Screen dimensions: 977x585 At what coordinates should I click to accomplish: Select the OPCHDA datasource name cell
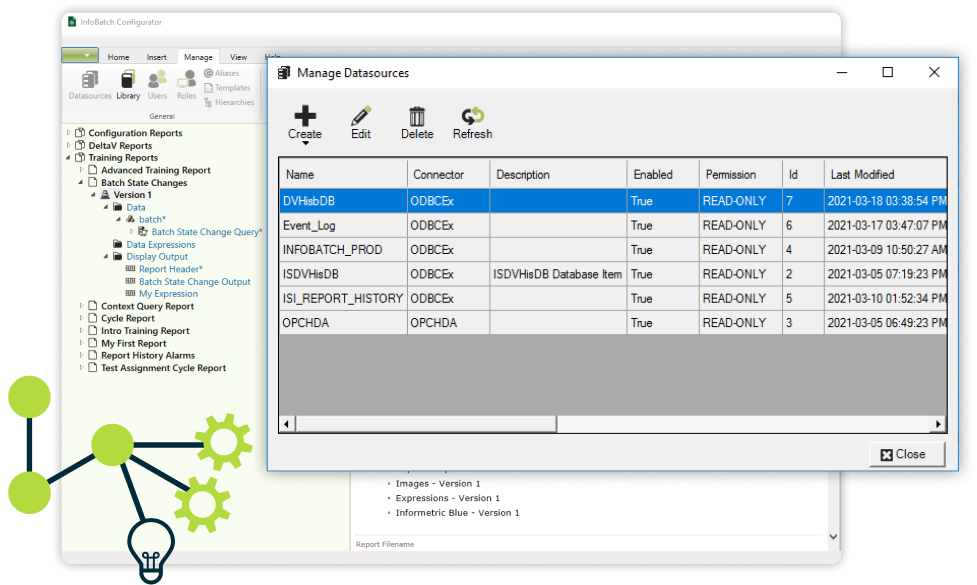(343, 323)
